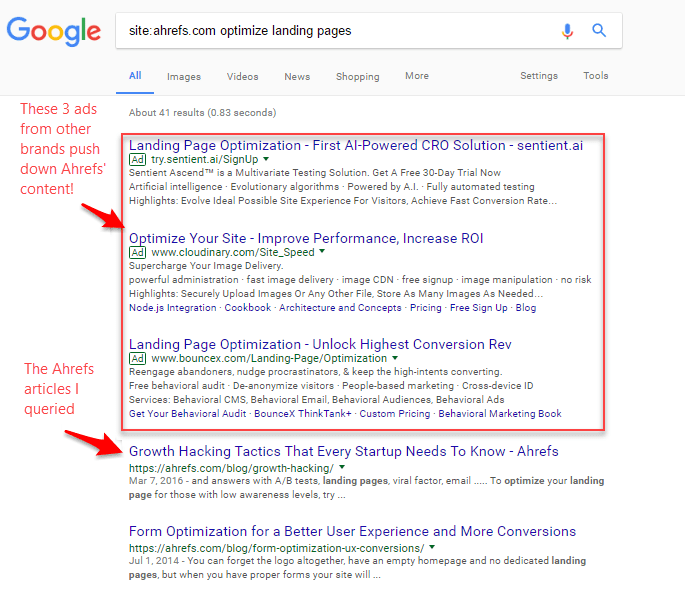Open search Settings menu
The height and width of the screenshot is (595, 685).
539,76
